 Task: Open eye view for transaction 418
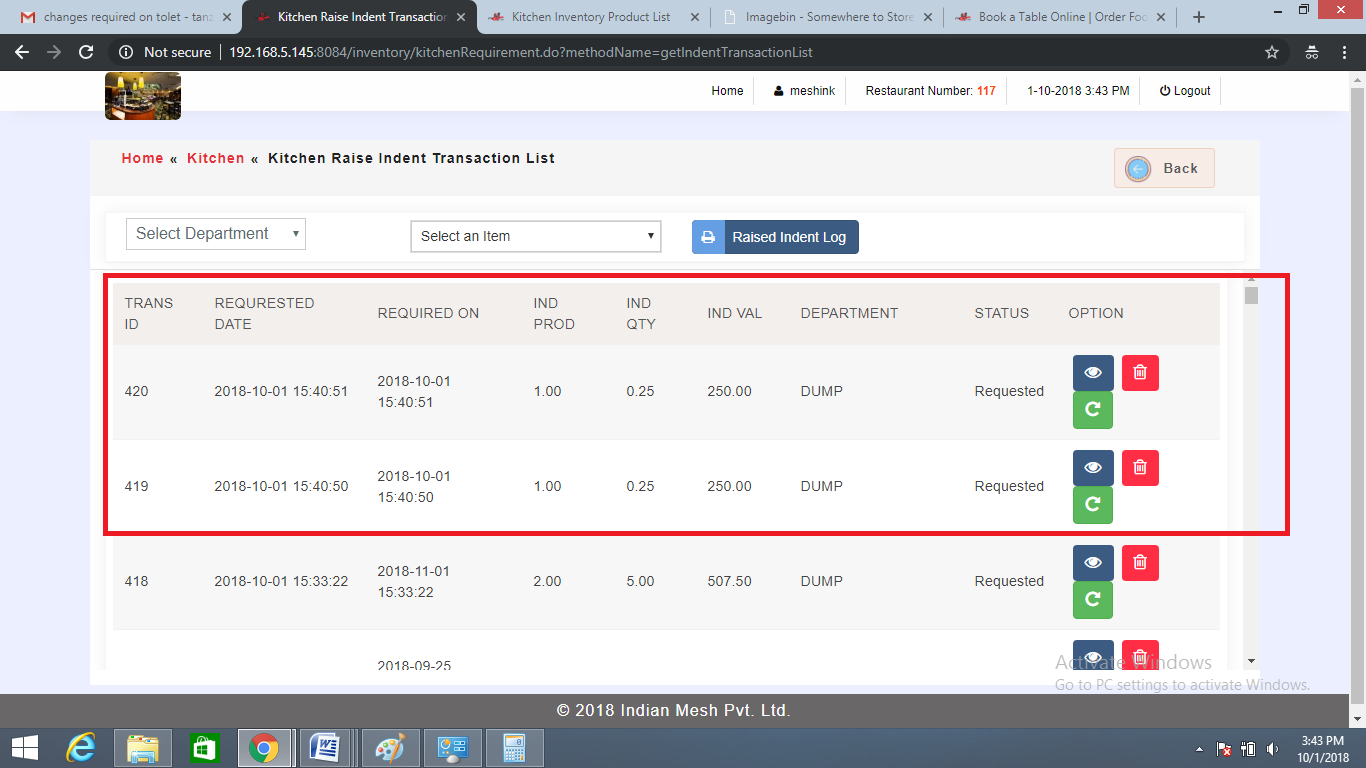pos(1093,563)
